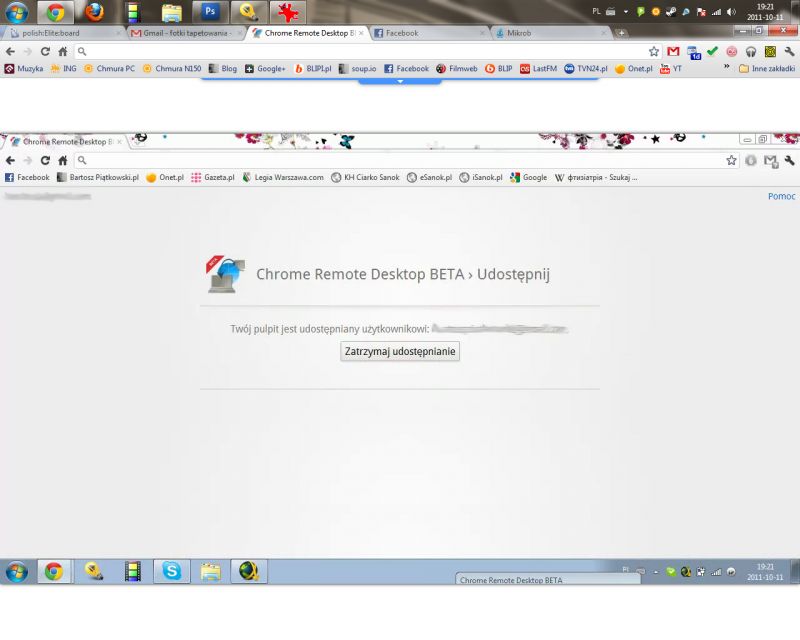Open Gazeta.pl bookmark

(213, 177)
